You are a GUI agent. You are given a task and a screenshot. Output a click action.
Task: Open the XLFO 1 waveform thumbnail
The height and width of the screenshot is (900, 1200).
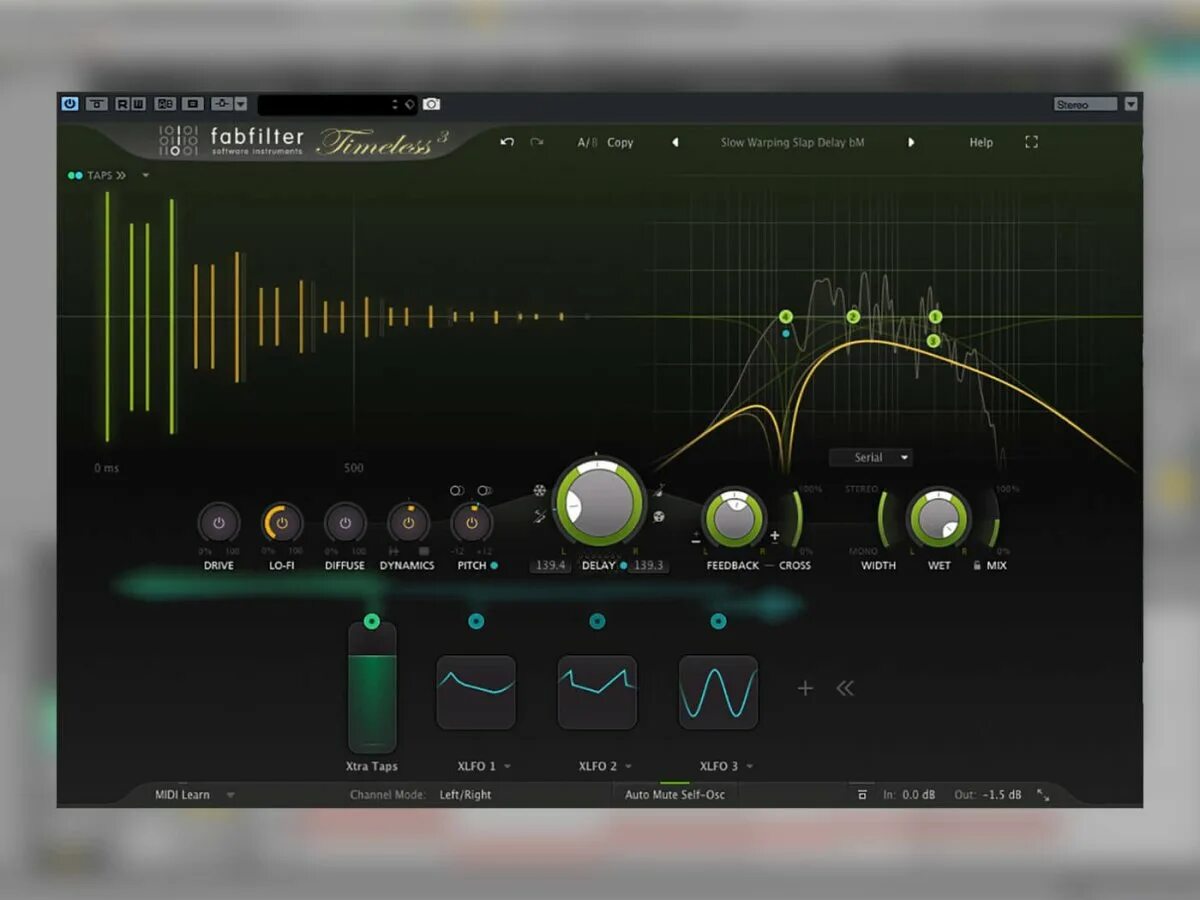pos(476,692)
